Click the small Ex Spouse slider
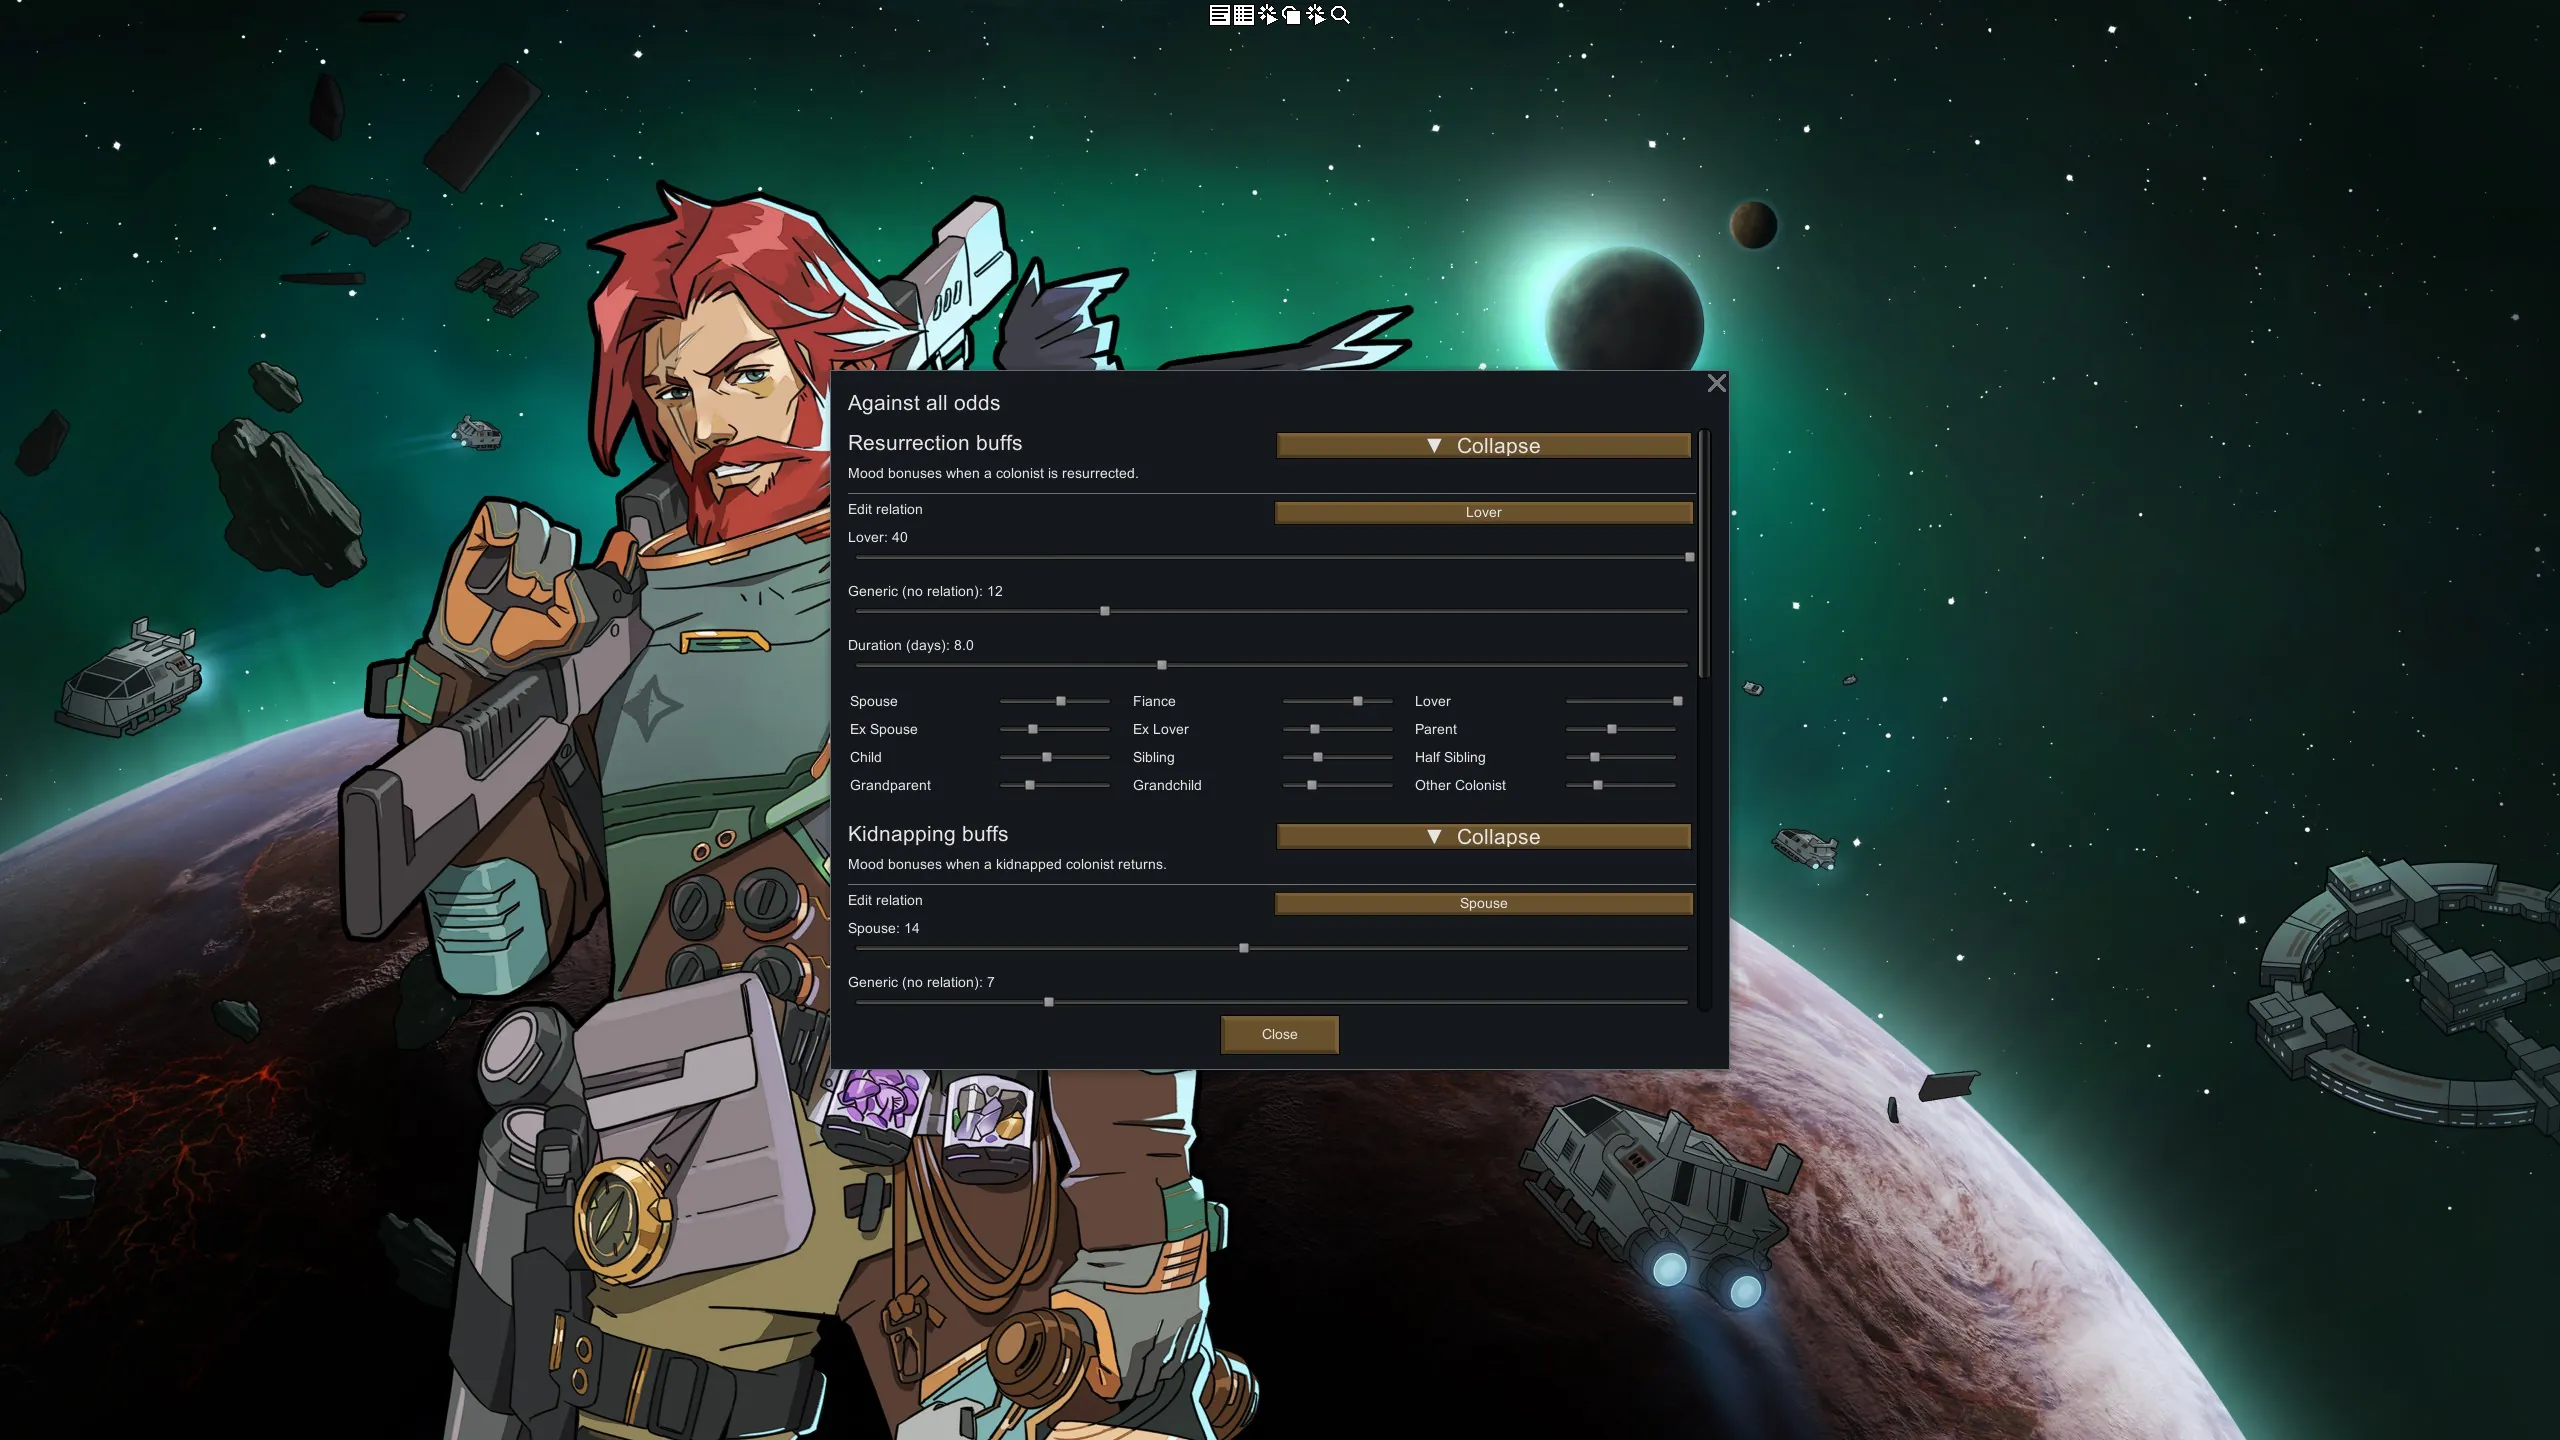This screenshot has width=2560, height=1440. click(x=1033, y=729)
